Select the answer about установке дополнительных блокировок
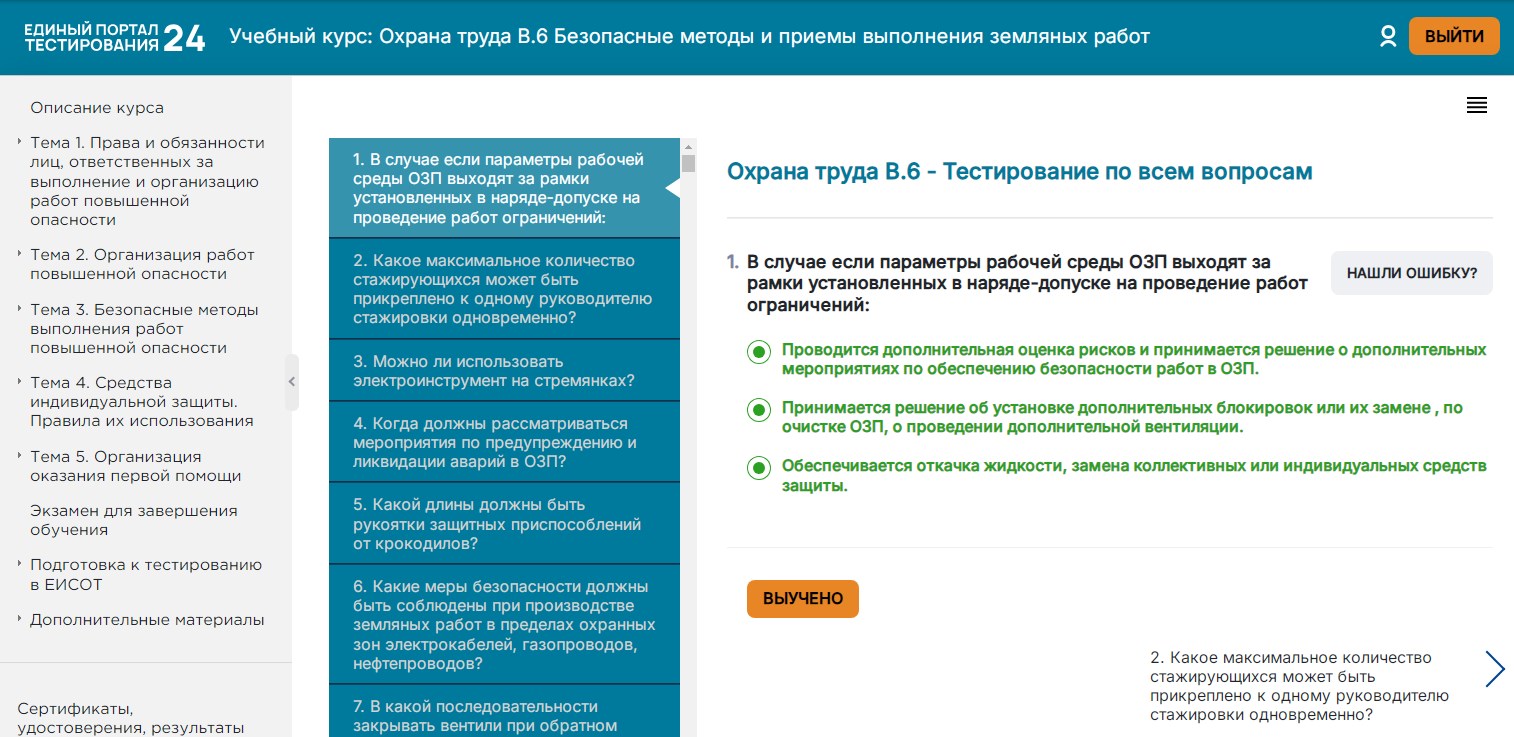 758,410
